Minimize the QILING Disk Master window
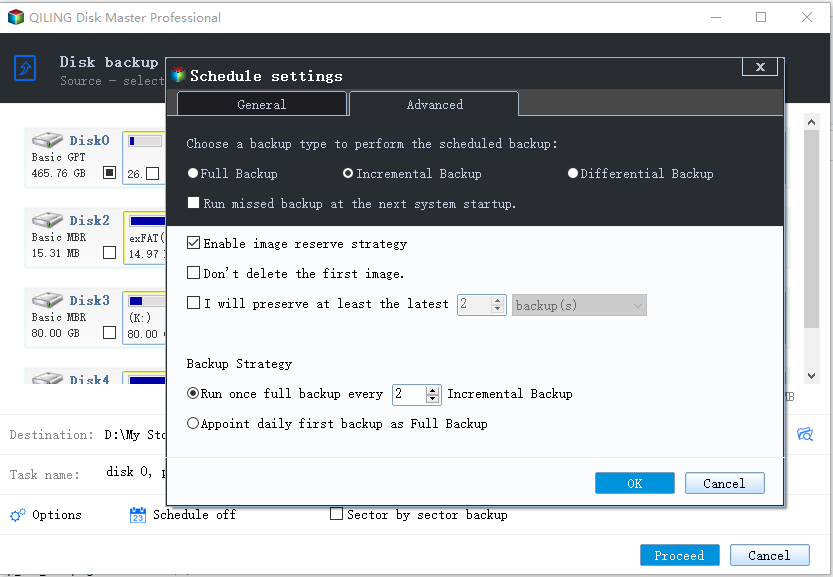 716,17
